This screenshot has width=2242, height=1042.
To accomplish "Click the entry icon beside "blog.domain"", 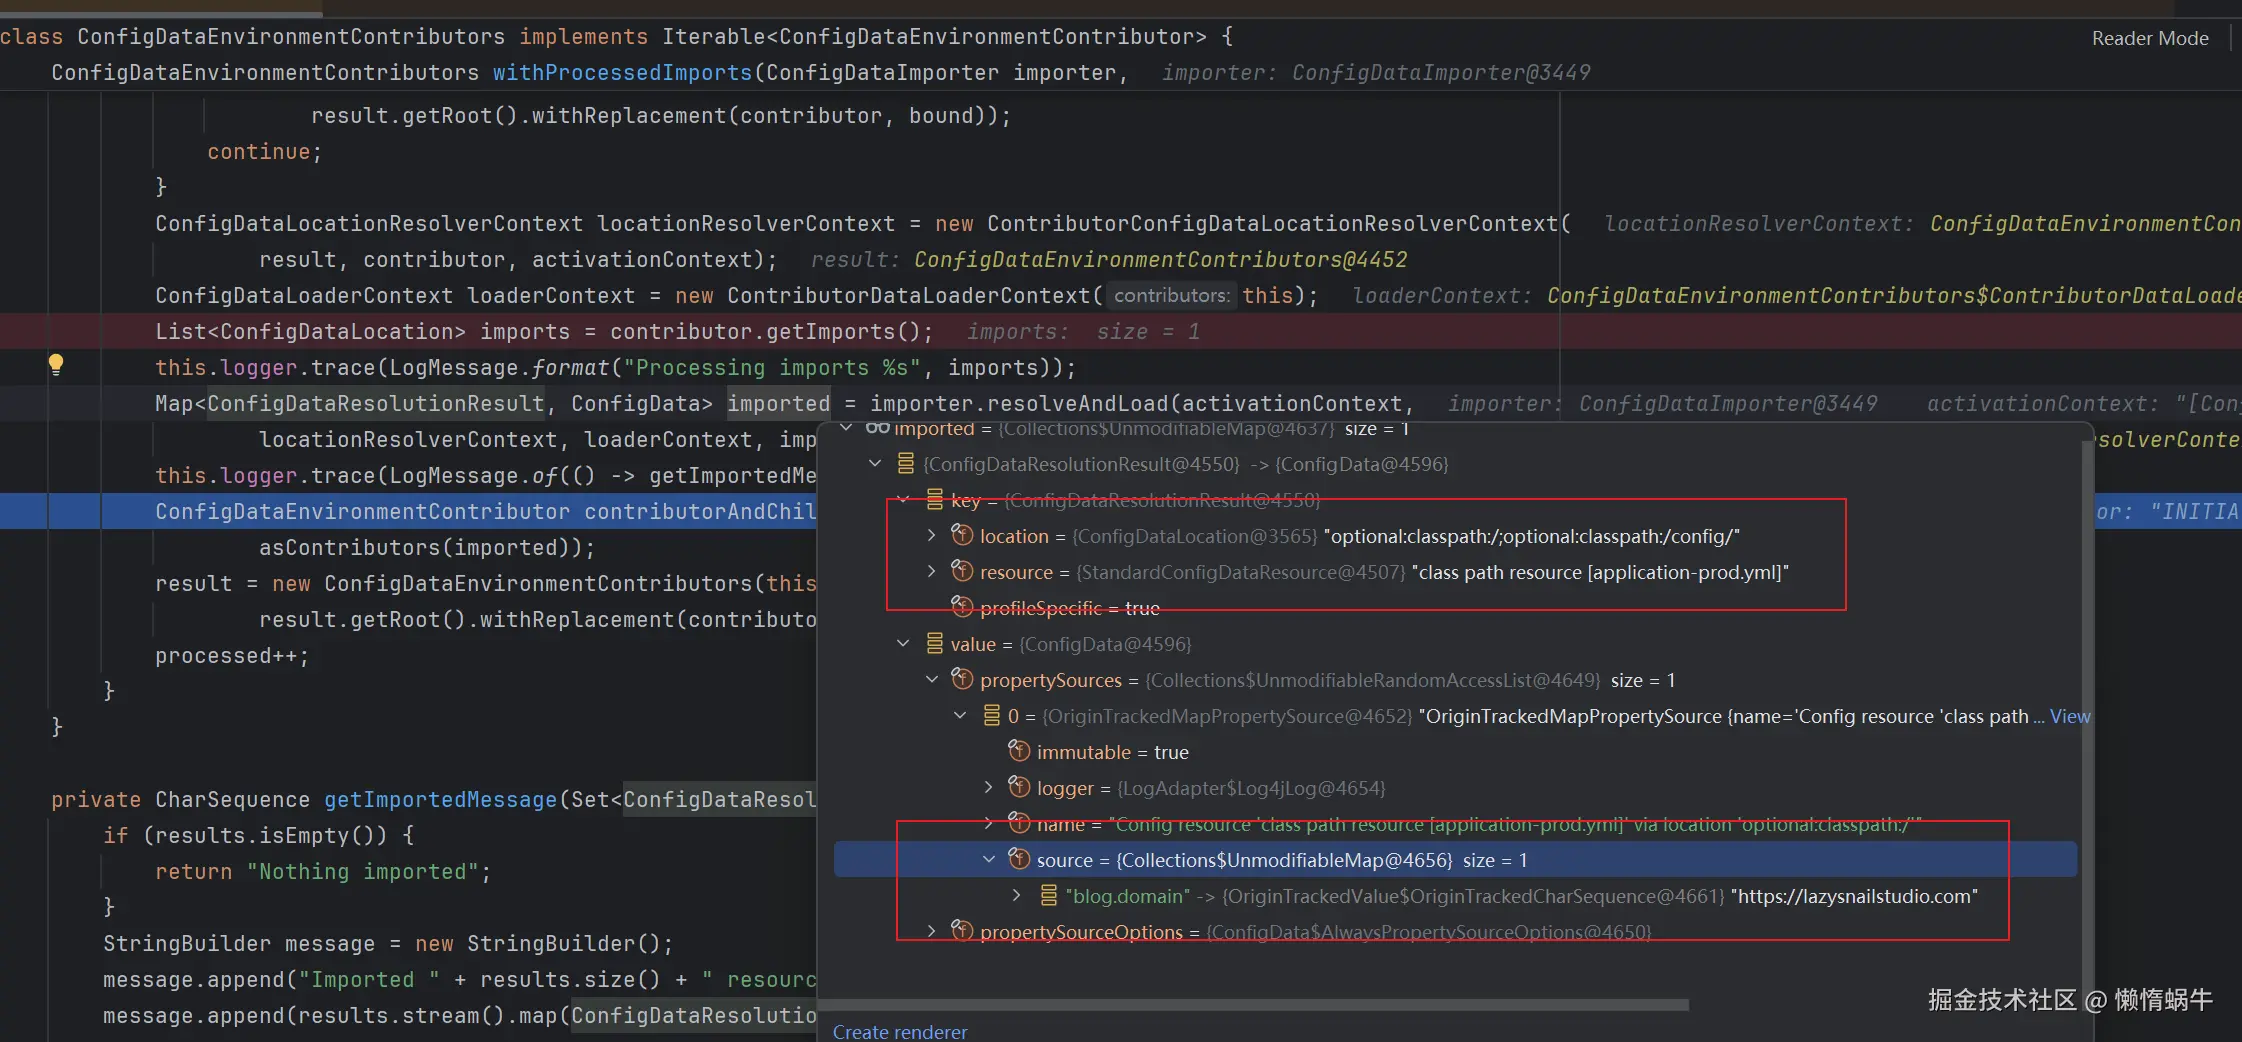I will coord(1049,896).
